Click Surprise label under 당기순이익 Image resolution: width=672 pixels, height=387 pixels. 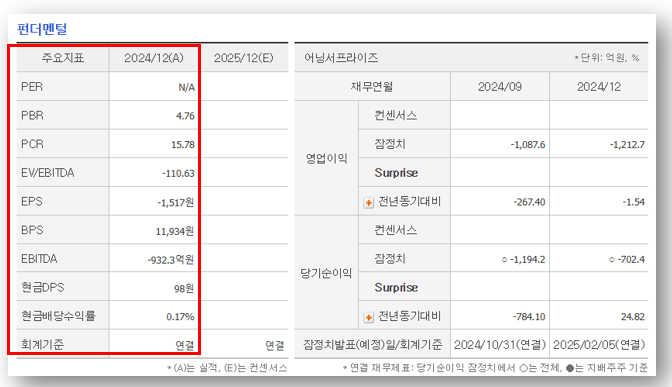(396, 288)
